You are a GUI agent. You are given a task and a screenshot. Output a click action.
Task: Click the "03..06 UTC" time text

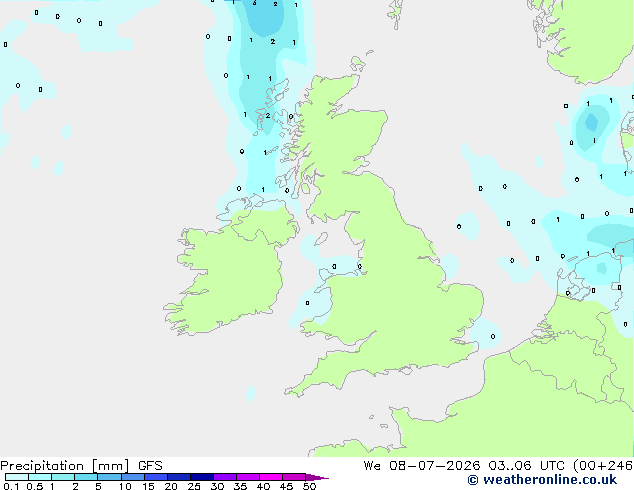(526, 466)
